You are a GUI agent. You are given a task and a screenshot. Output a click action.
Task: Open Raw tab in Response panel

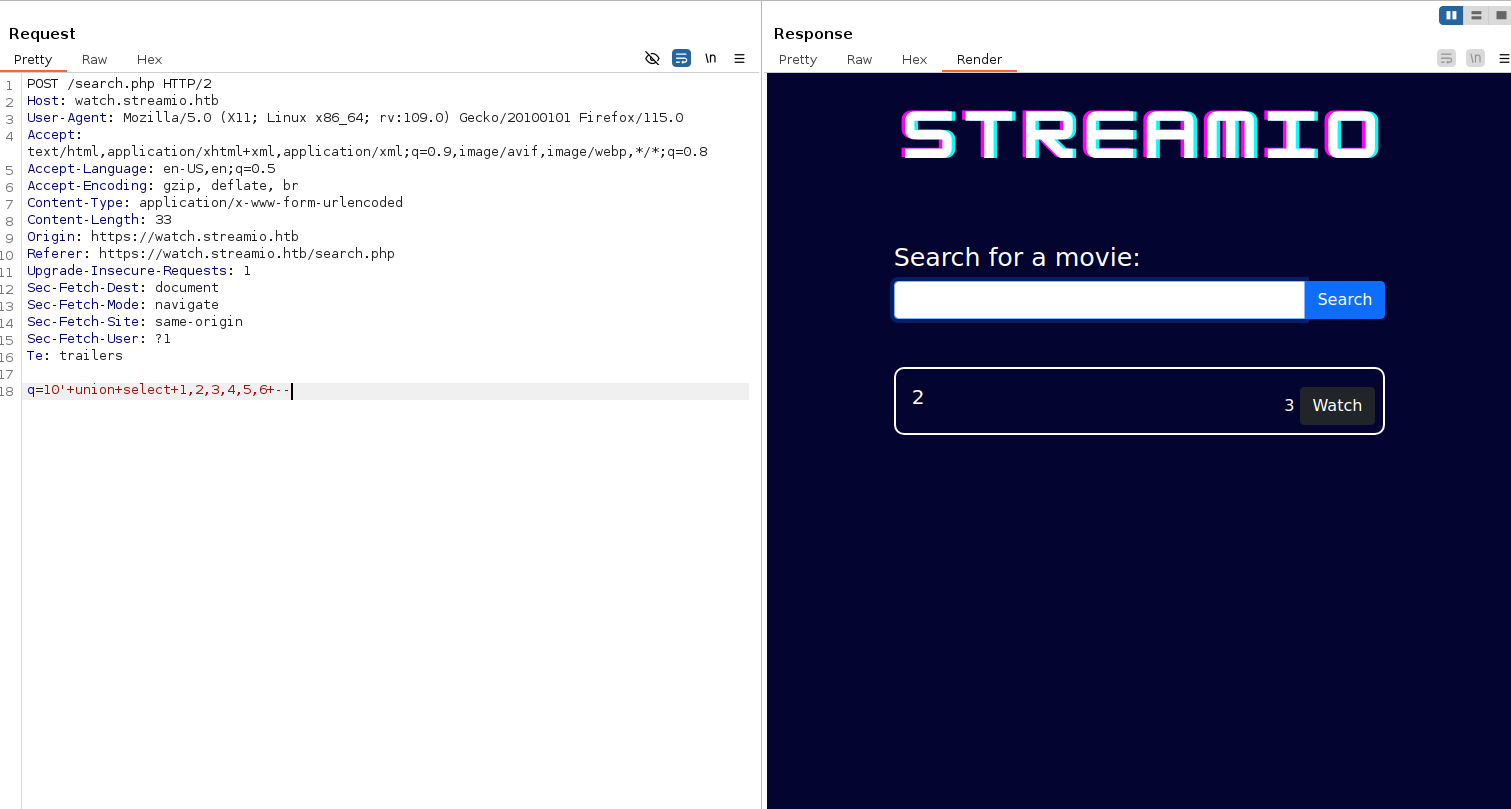click(859, 60)
